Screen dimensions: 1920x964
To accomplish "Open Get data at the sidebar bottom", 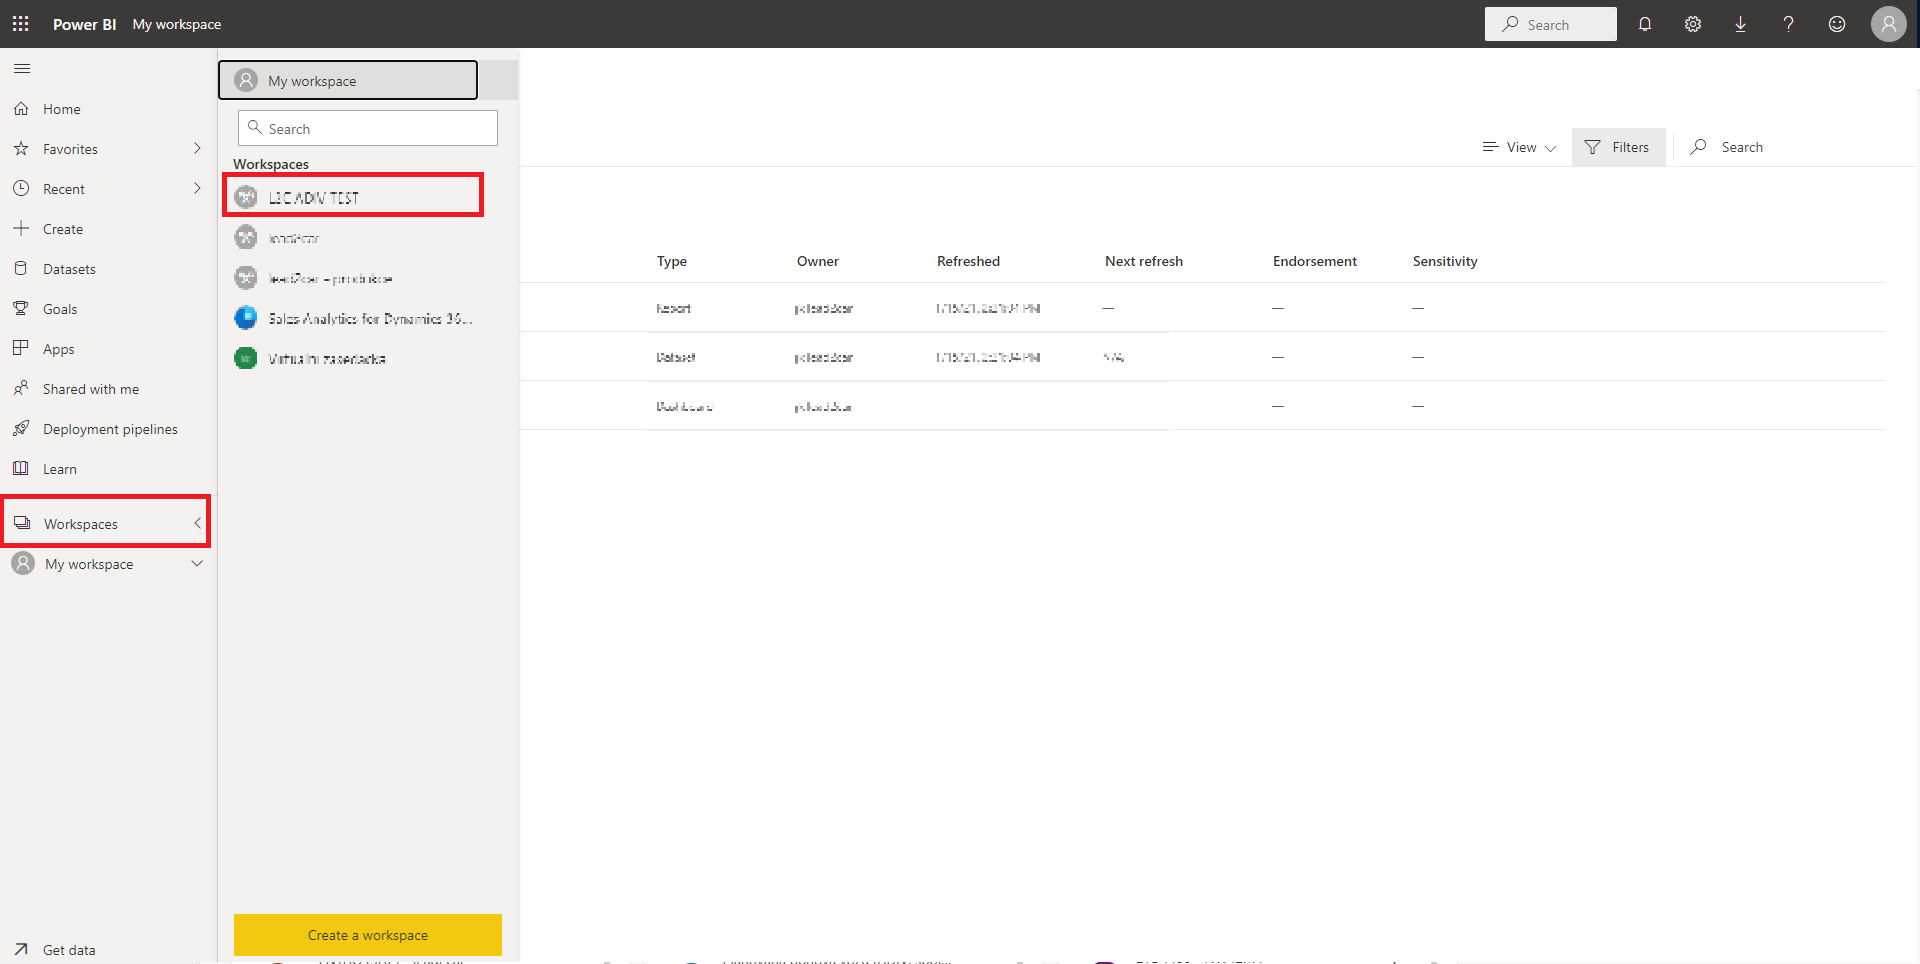I will pos(69,950).
